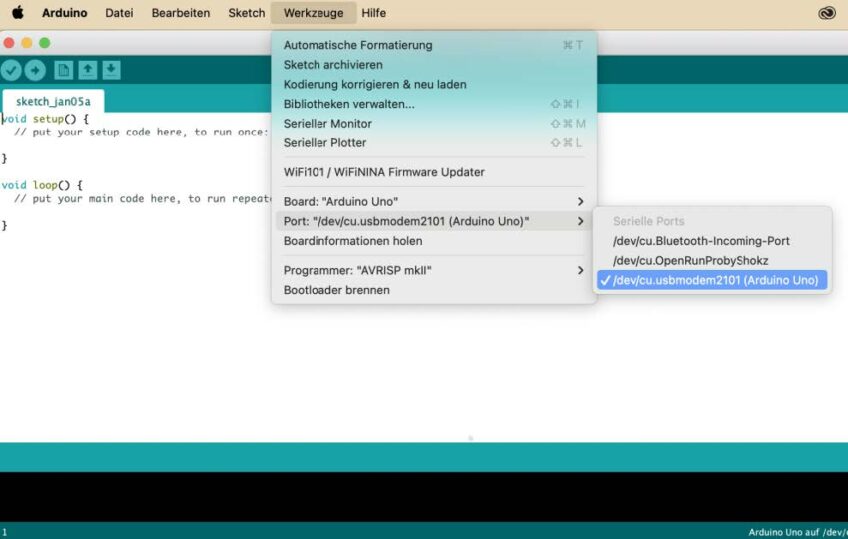The image size is (848, 539).
Task: Choose the /dev/cu.Bluetooth-Incoming-Port serial port
Action: click(x=701, y=241)
